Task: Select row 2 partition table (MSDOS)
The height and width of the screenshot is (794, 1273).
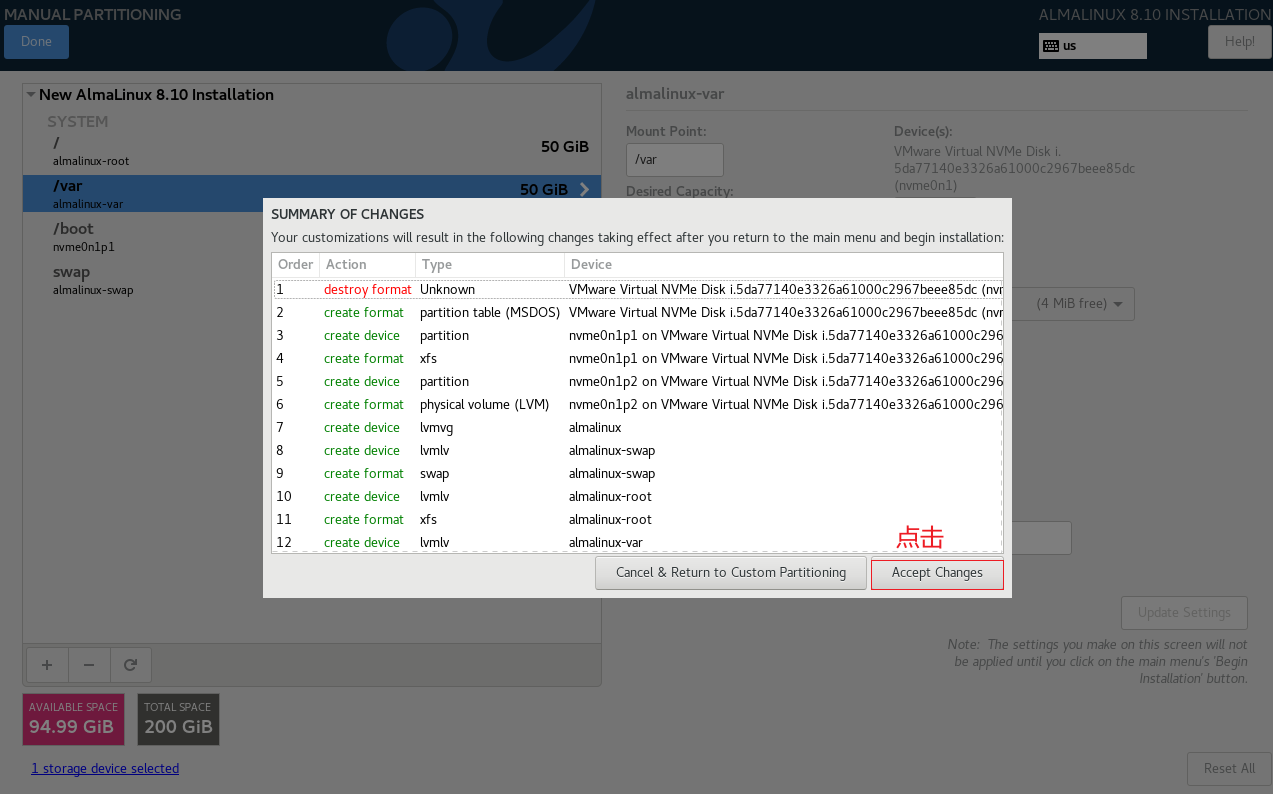Action: coord(638,312)
